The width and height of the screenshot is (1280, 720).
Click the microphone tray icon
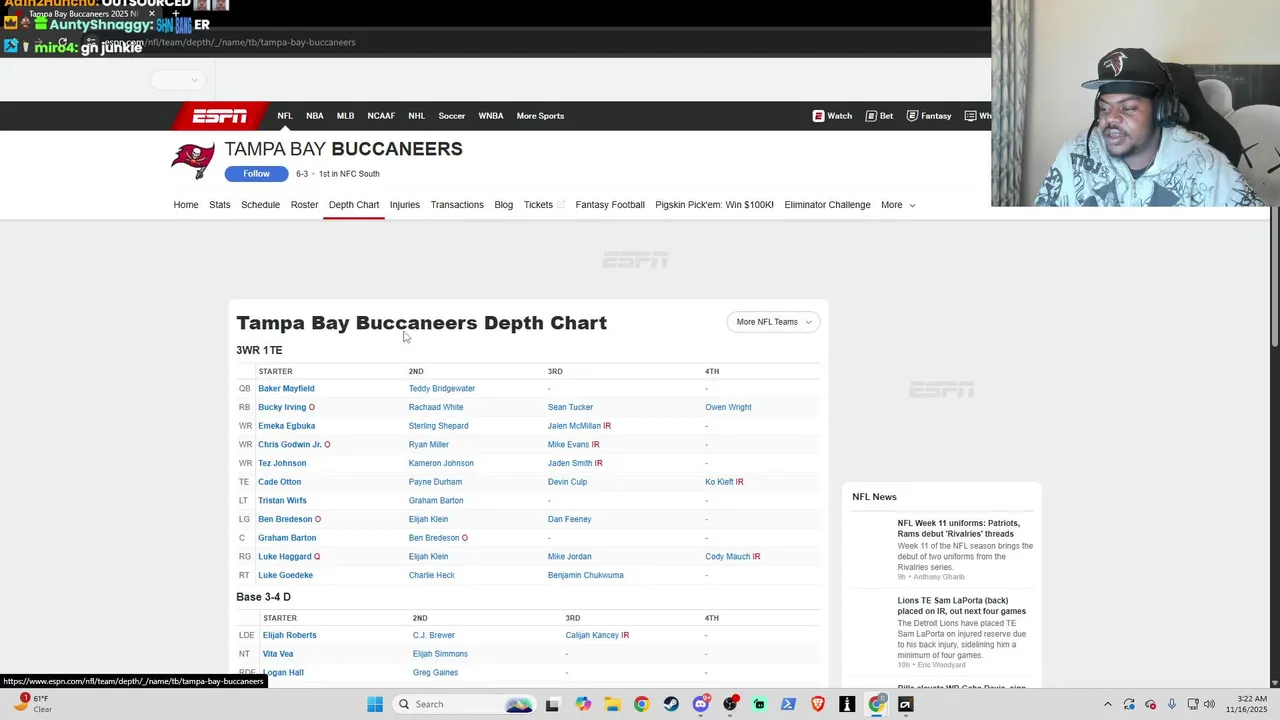(1172, 704)
